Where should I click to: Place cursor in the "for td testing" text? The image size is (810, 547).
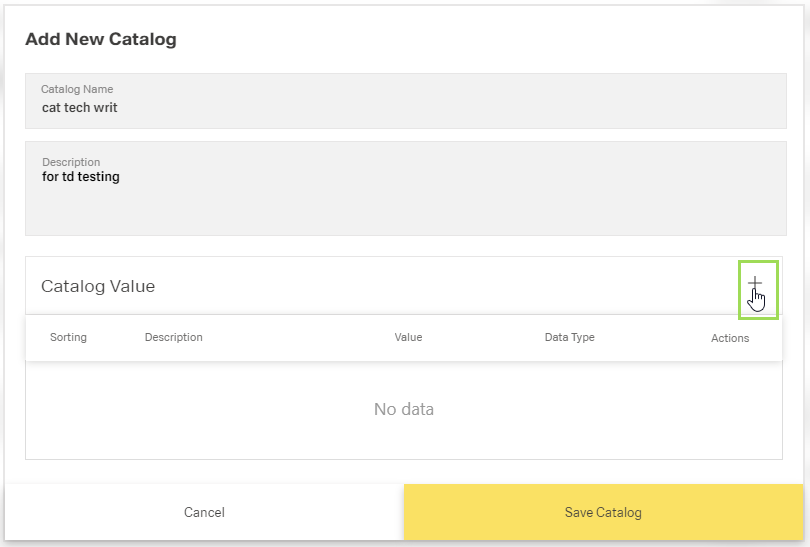click(81, 177)
